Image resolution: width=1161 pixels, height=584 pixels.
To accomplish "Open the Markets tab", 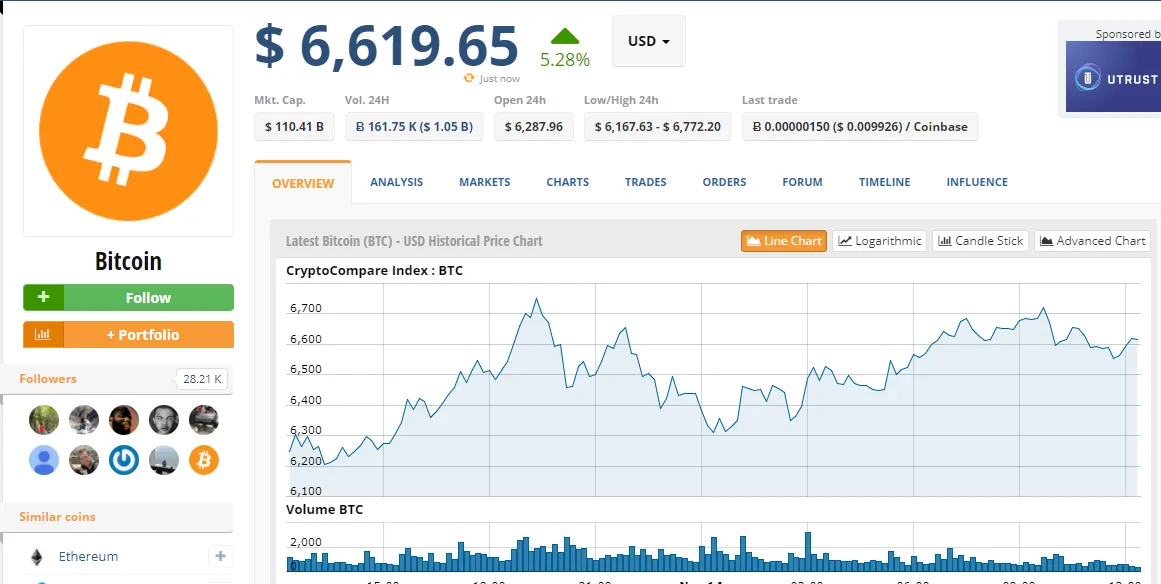I will click(x=484, y=182).
